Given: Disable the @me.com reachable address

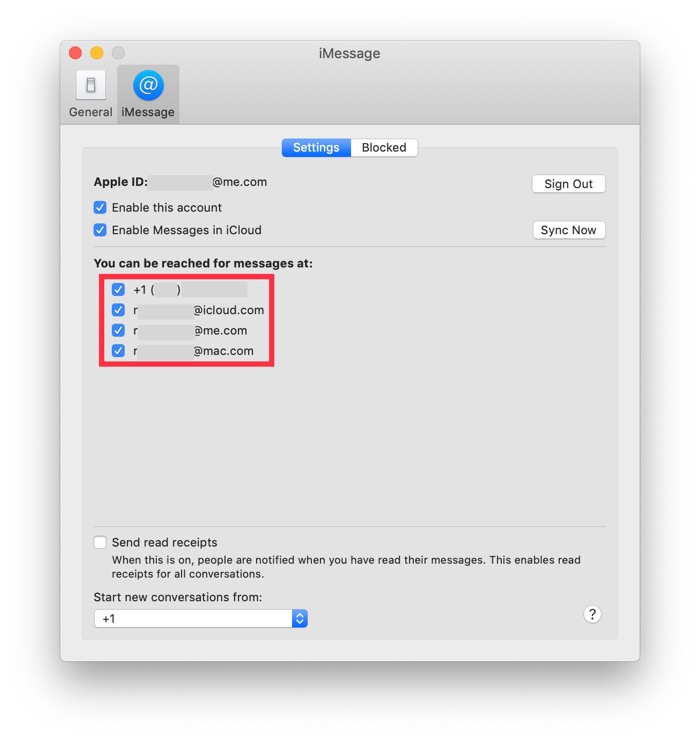Looking at the screenshot, I should pos(118,331).
